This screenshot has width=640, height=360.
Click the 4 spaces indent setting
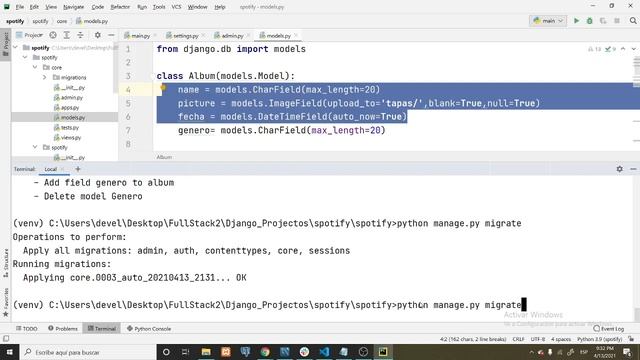click(x=561, y=339)
